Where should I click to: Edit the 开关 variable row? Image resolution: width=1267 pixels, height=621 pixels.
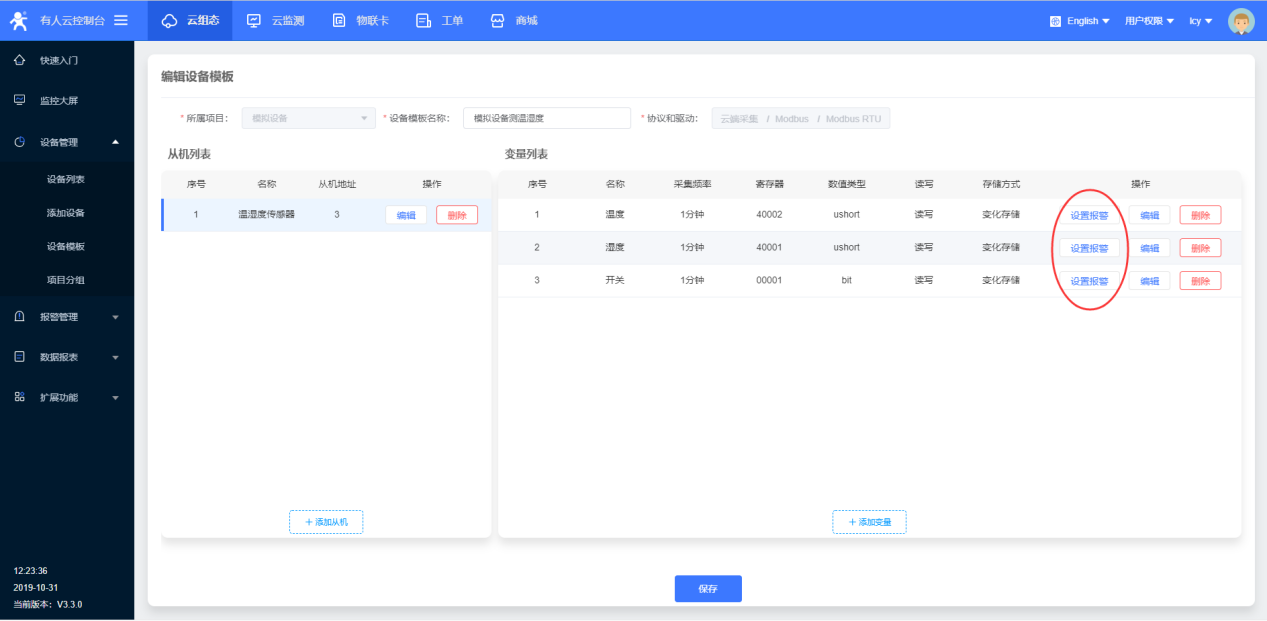point(1149,281)
